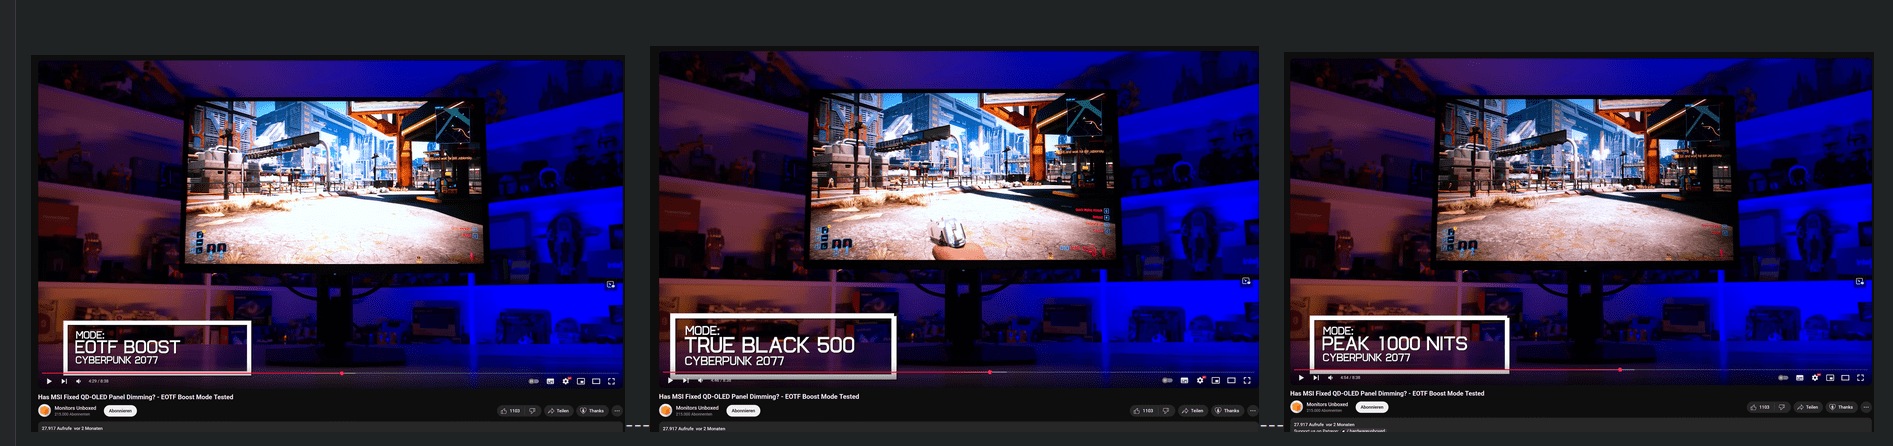Screen dimensions: 1893x446
Task: Share via Teilen under EOTF Boost player
Action: point(559,411)
